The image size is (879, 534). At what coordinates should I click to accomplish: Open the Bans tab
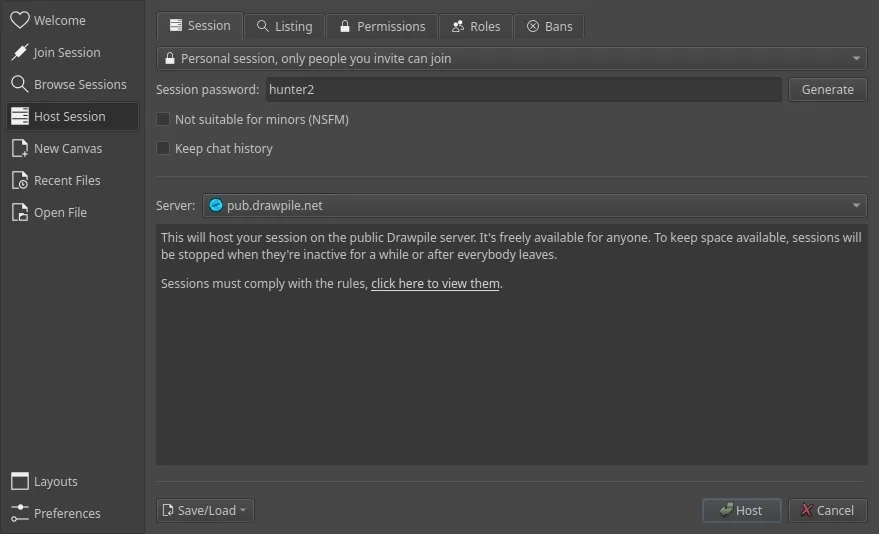549,26
